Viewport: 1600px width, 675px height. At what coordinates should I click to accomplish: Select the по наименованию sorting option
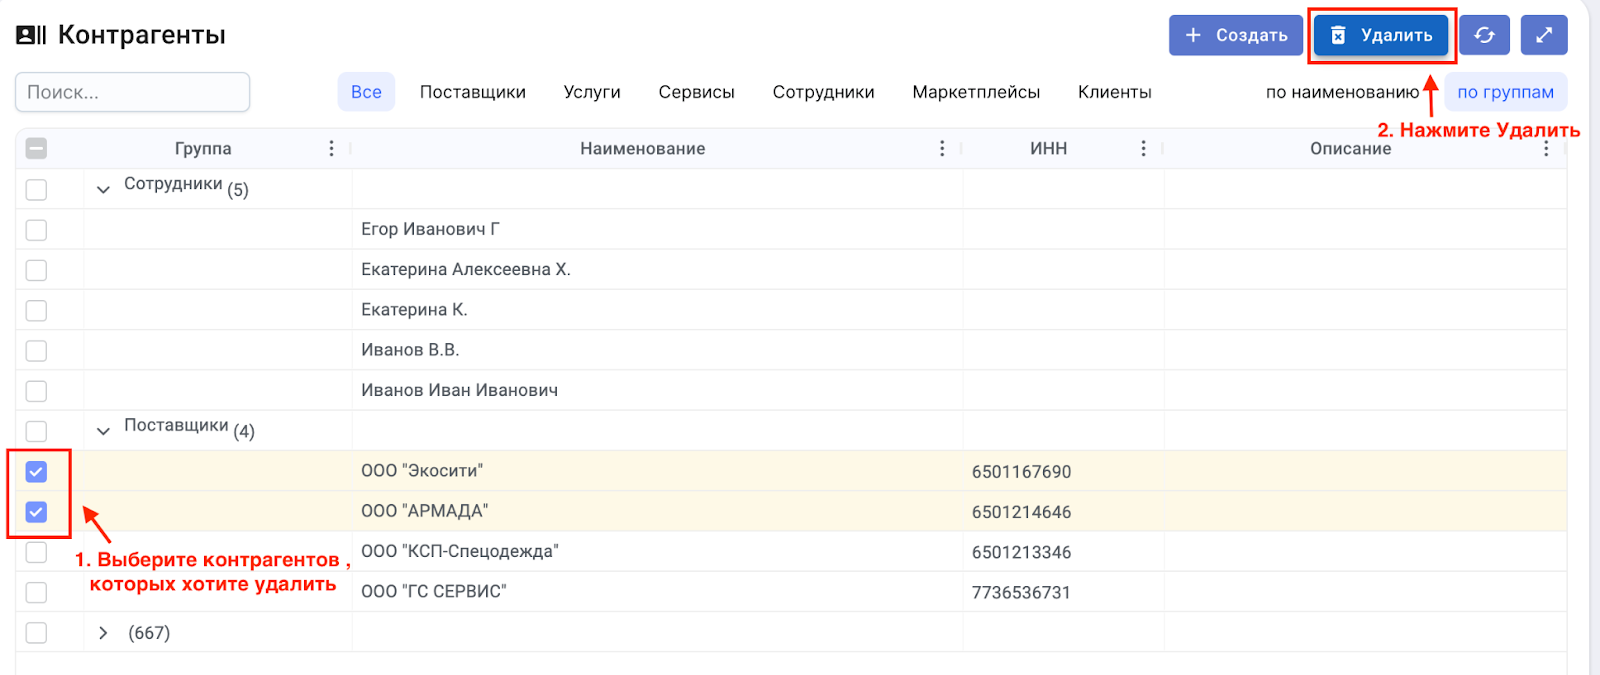tap(1342, 92)
